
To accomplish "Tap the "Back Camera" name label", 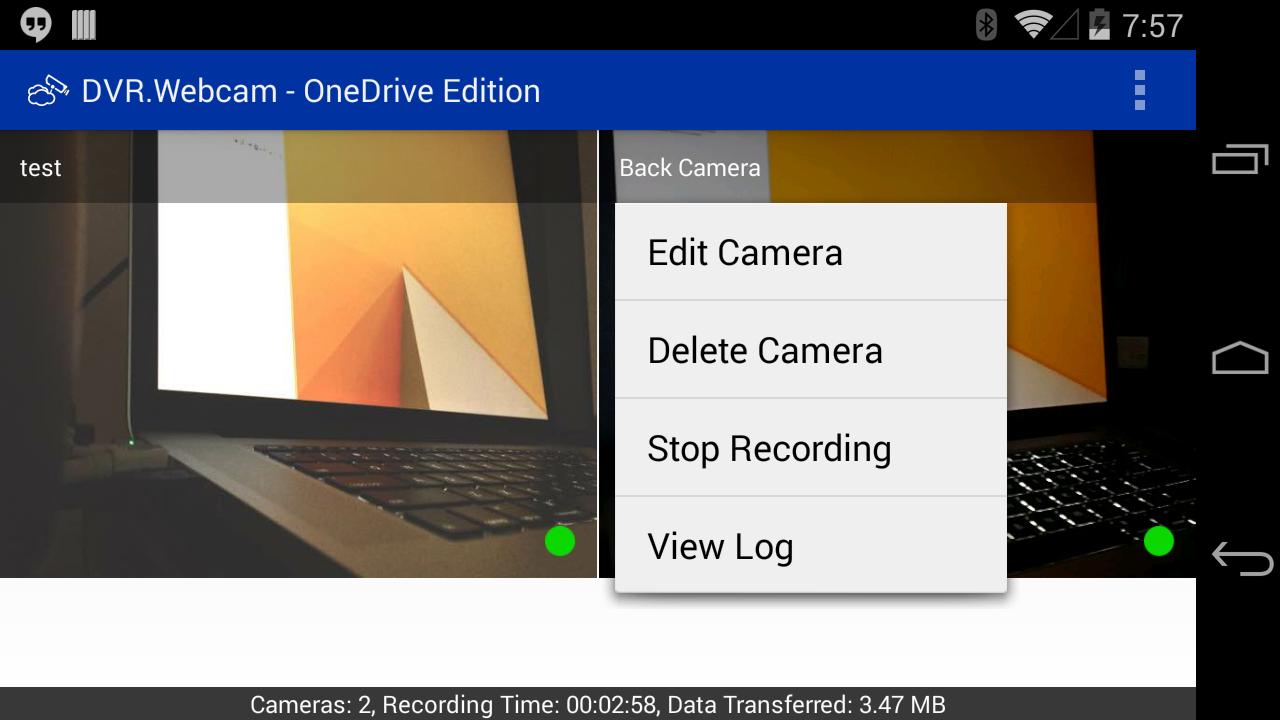I will point(690,167).
